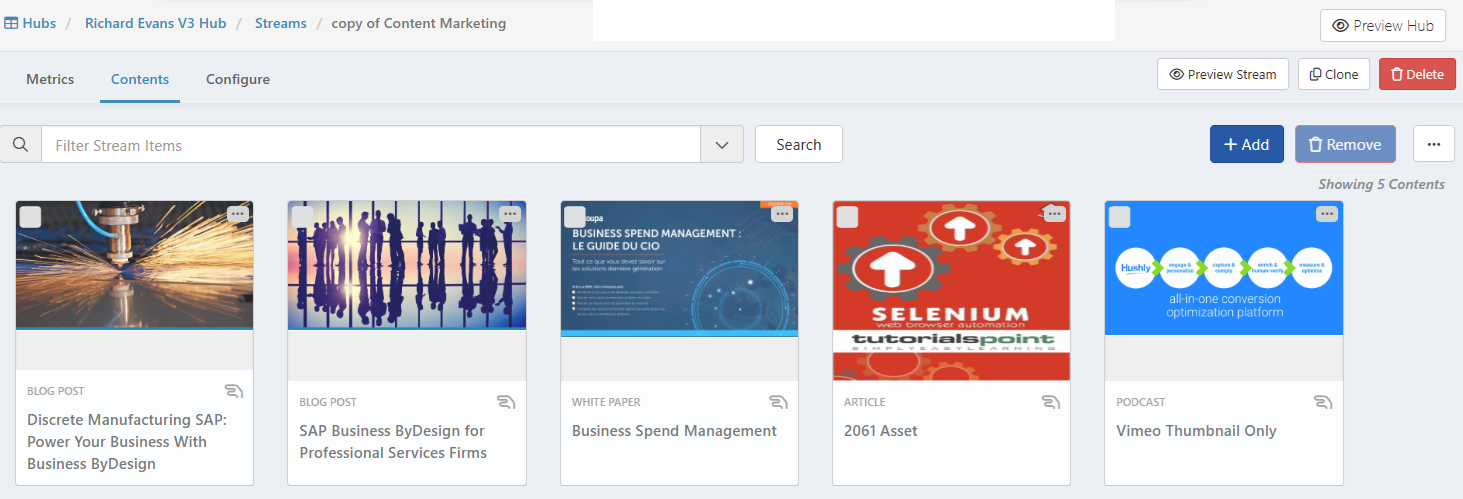Click stream icon on 2061 Asset card
Image resolution: width=1463 pixels, height=499 pixels.
1050,402
